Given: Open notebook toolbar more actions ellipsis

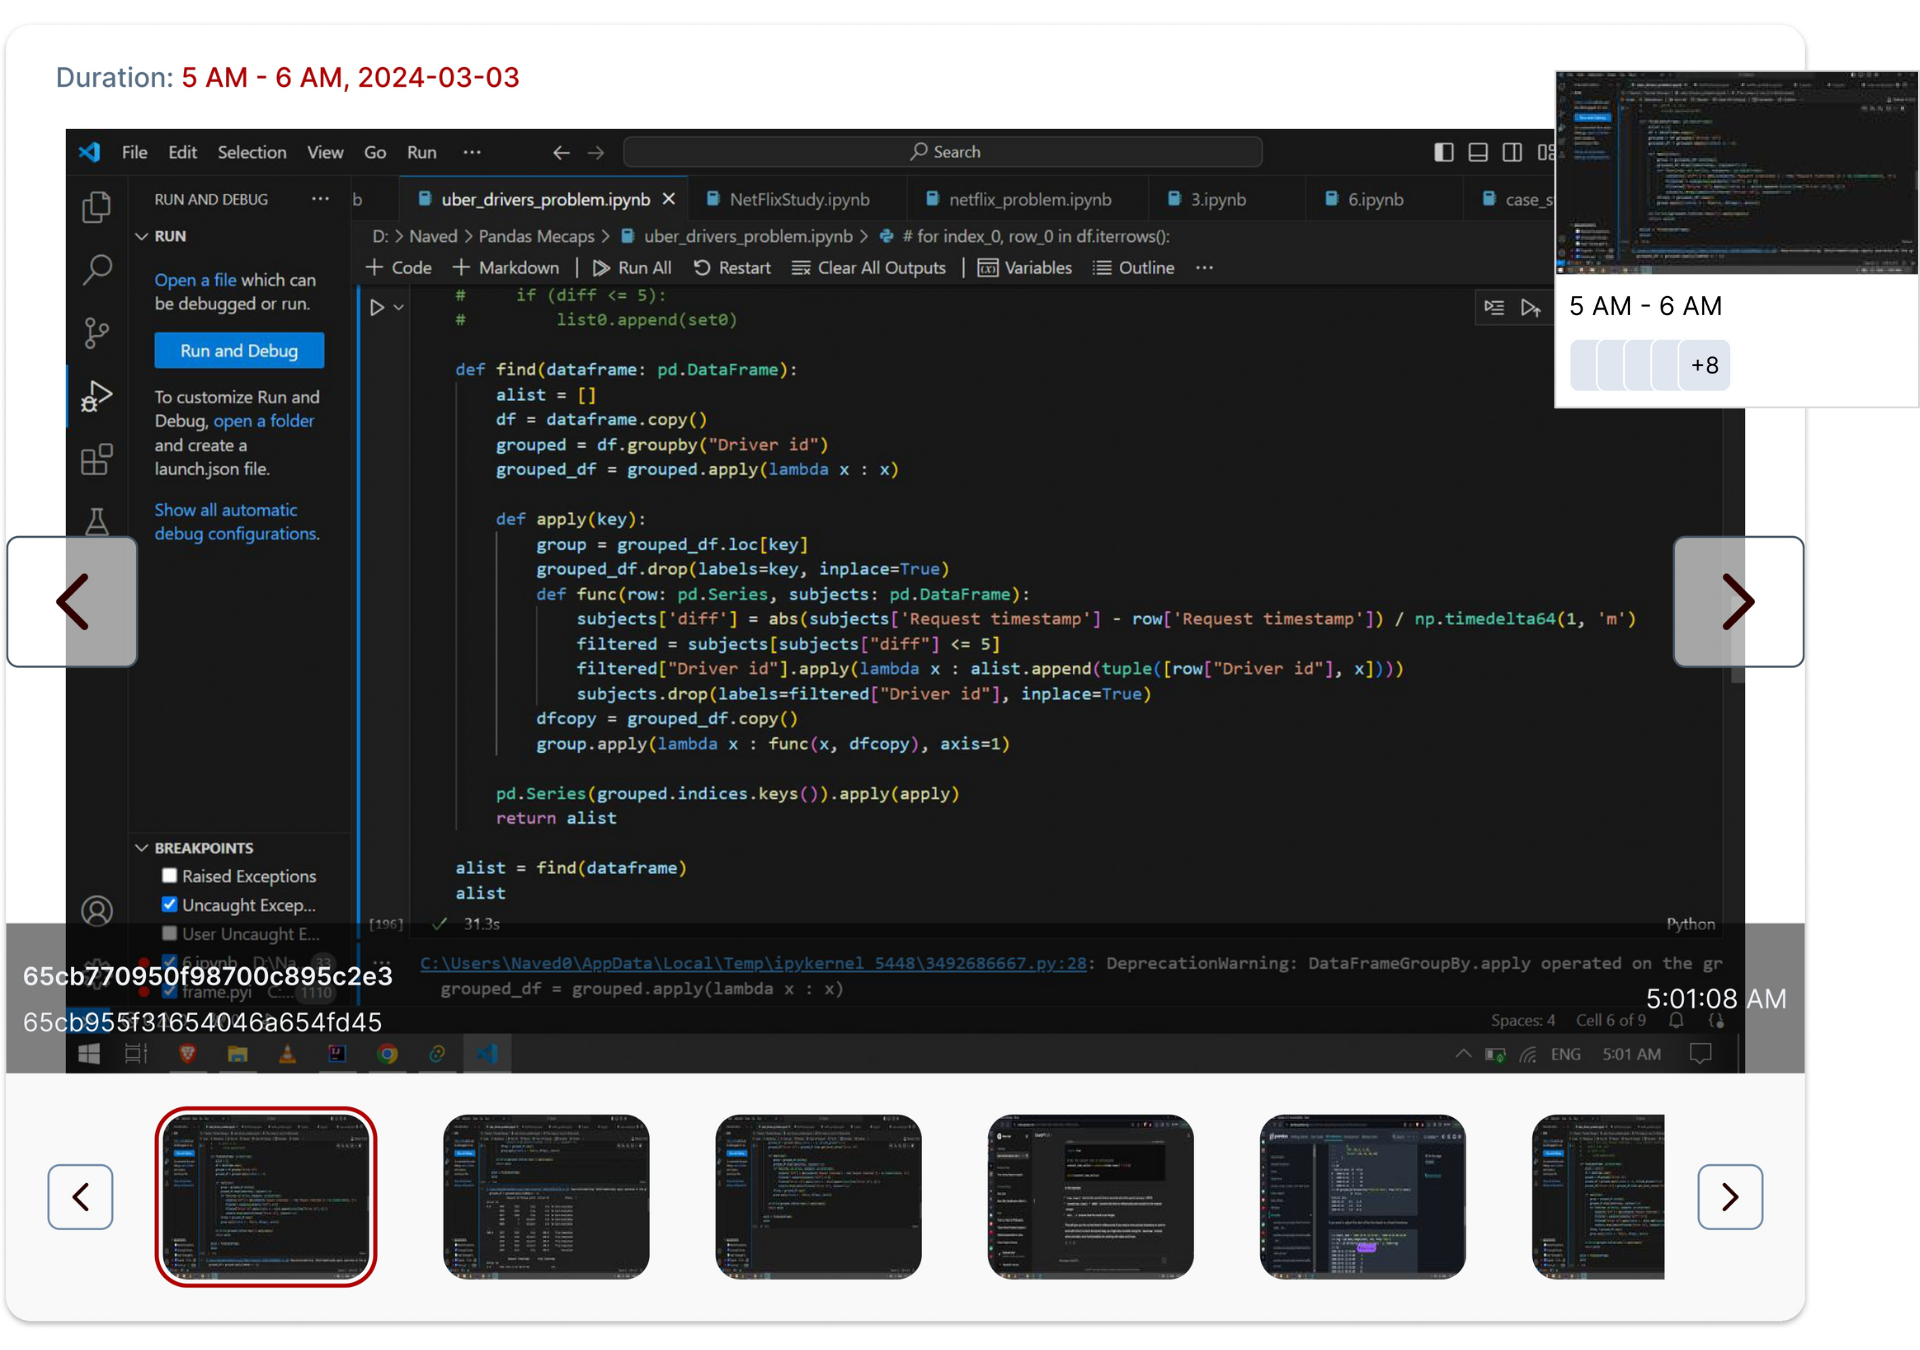Looking at the screenshot, I should click(x=1204, y=268).
